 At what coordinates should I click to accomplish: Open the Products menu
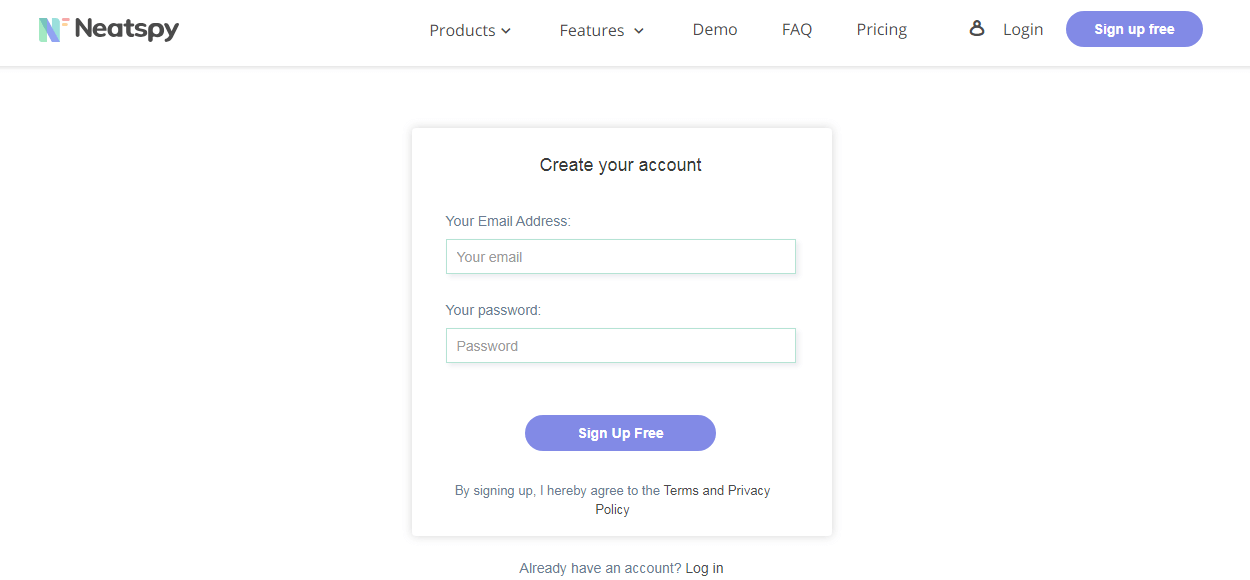click(462, 31)
